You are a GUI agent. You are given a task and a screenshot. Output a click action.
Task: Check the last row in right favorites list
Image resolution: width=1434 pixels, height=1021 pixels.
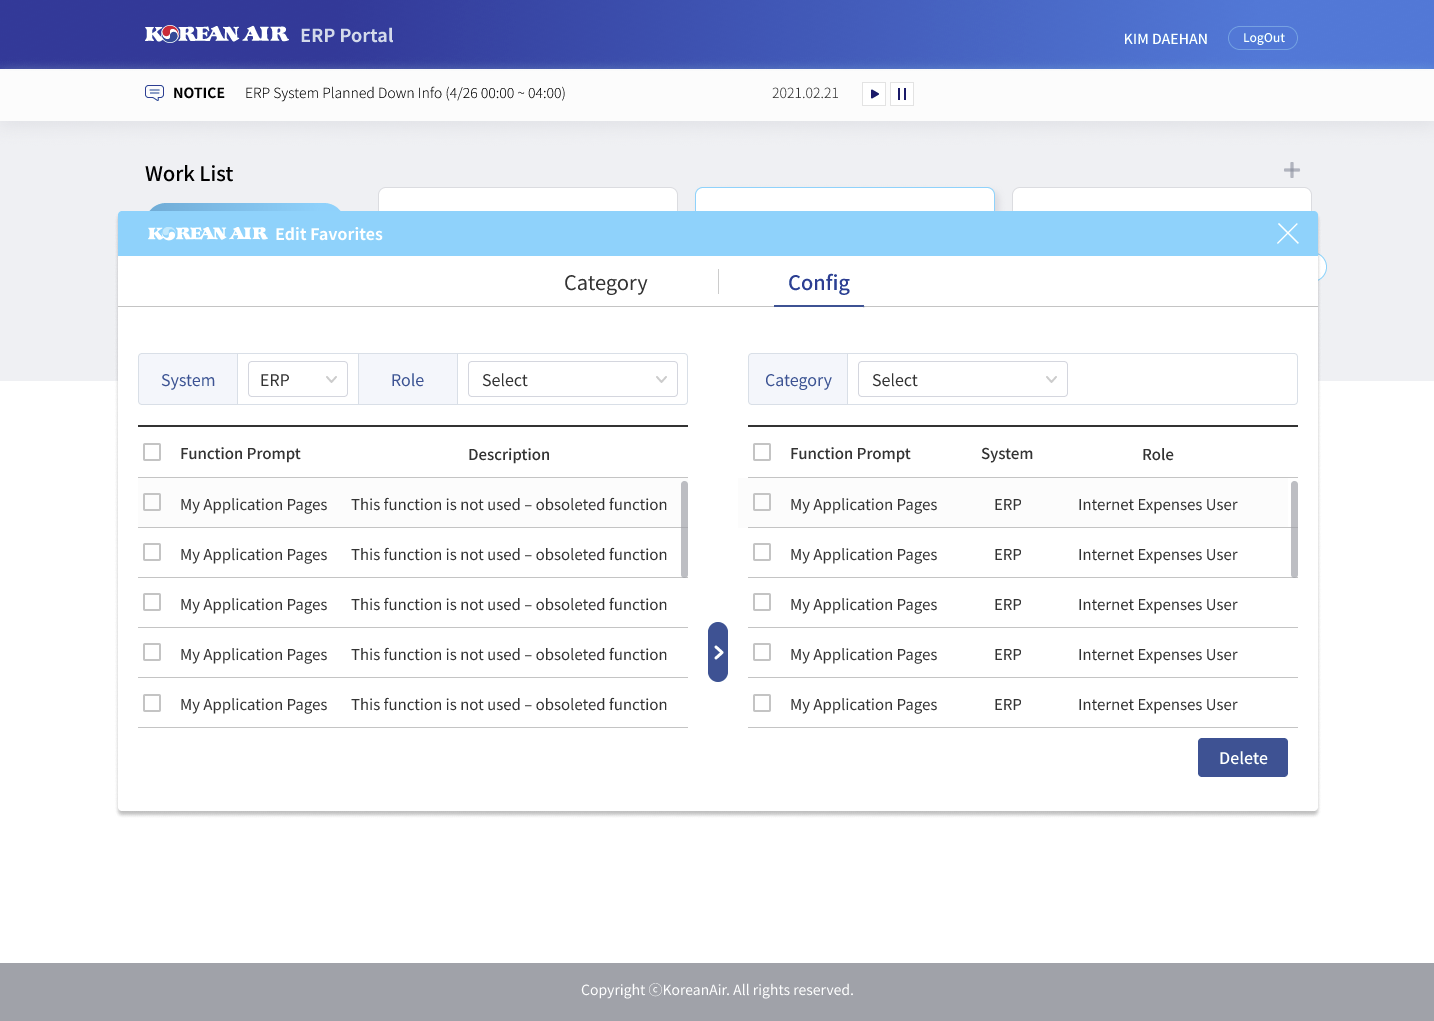(762, 703)
